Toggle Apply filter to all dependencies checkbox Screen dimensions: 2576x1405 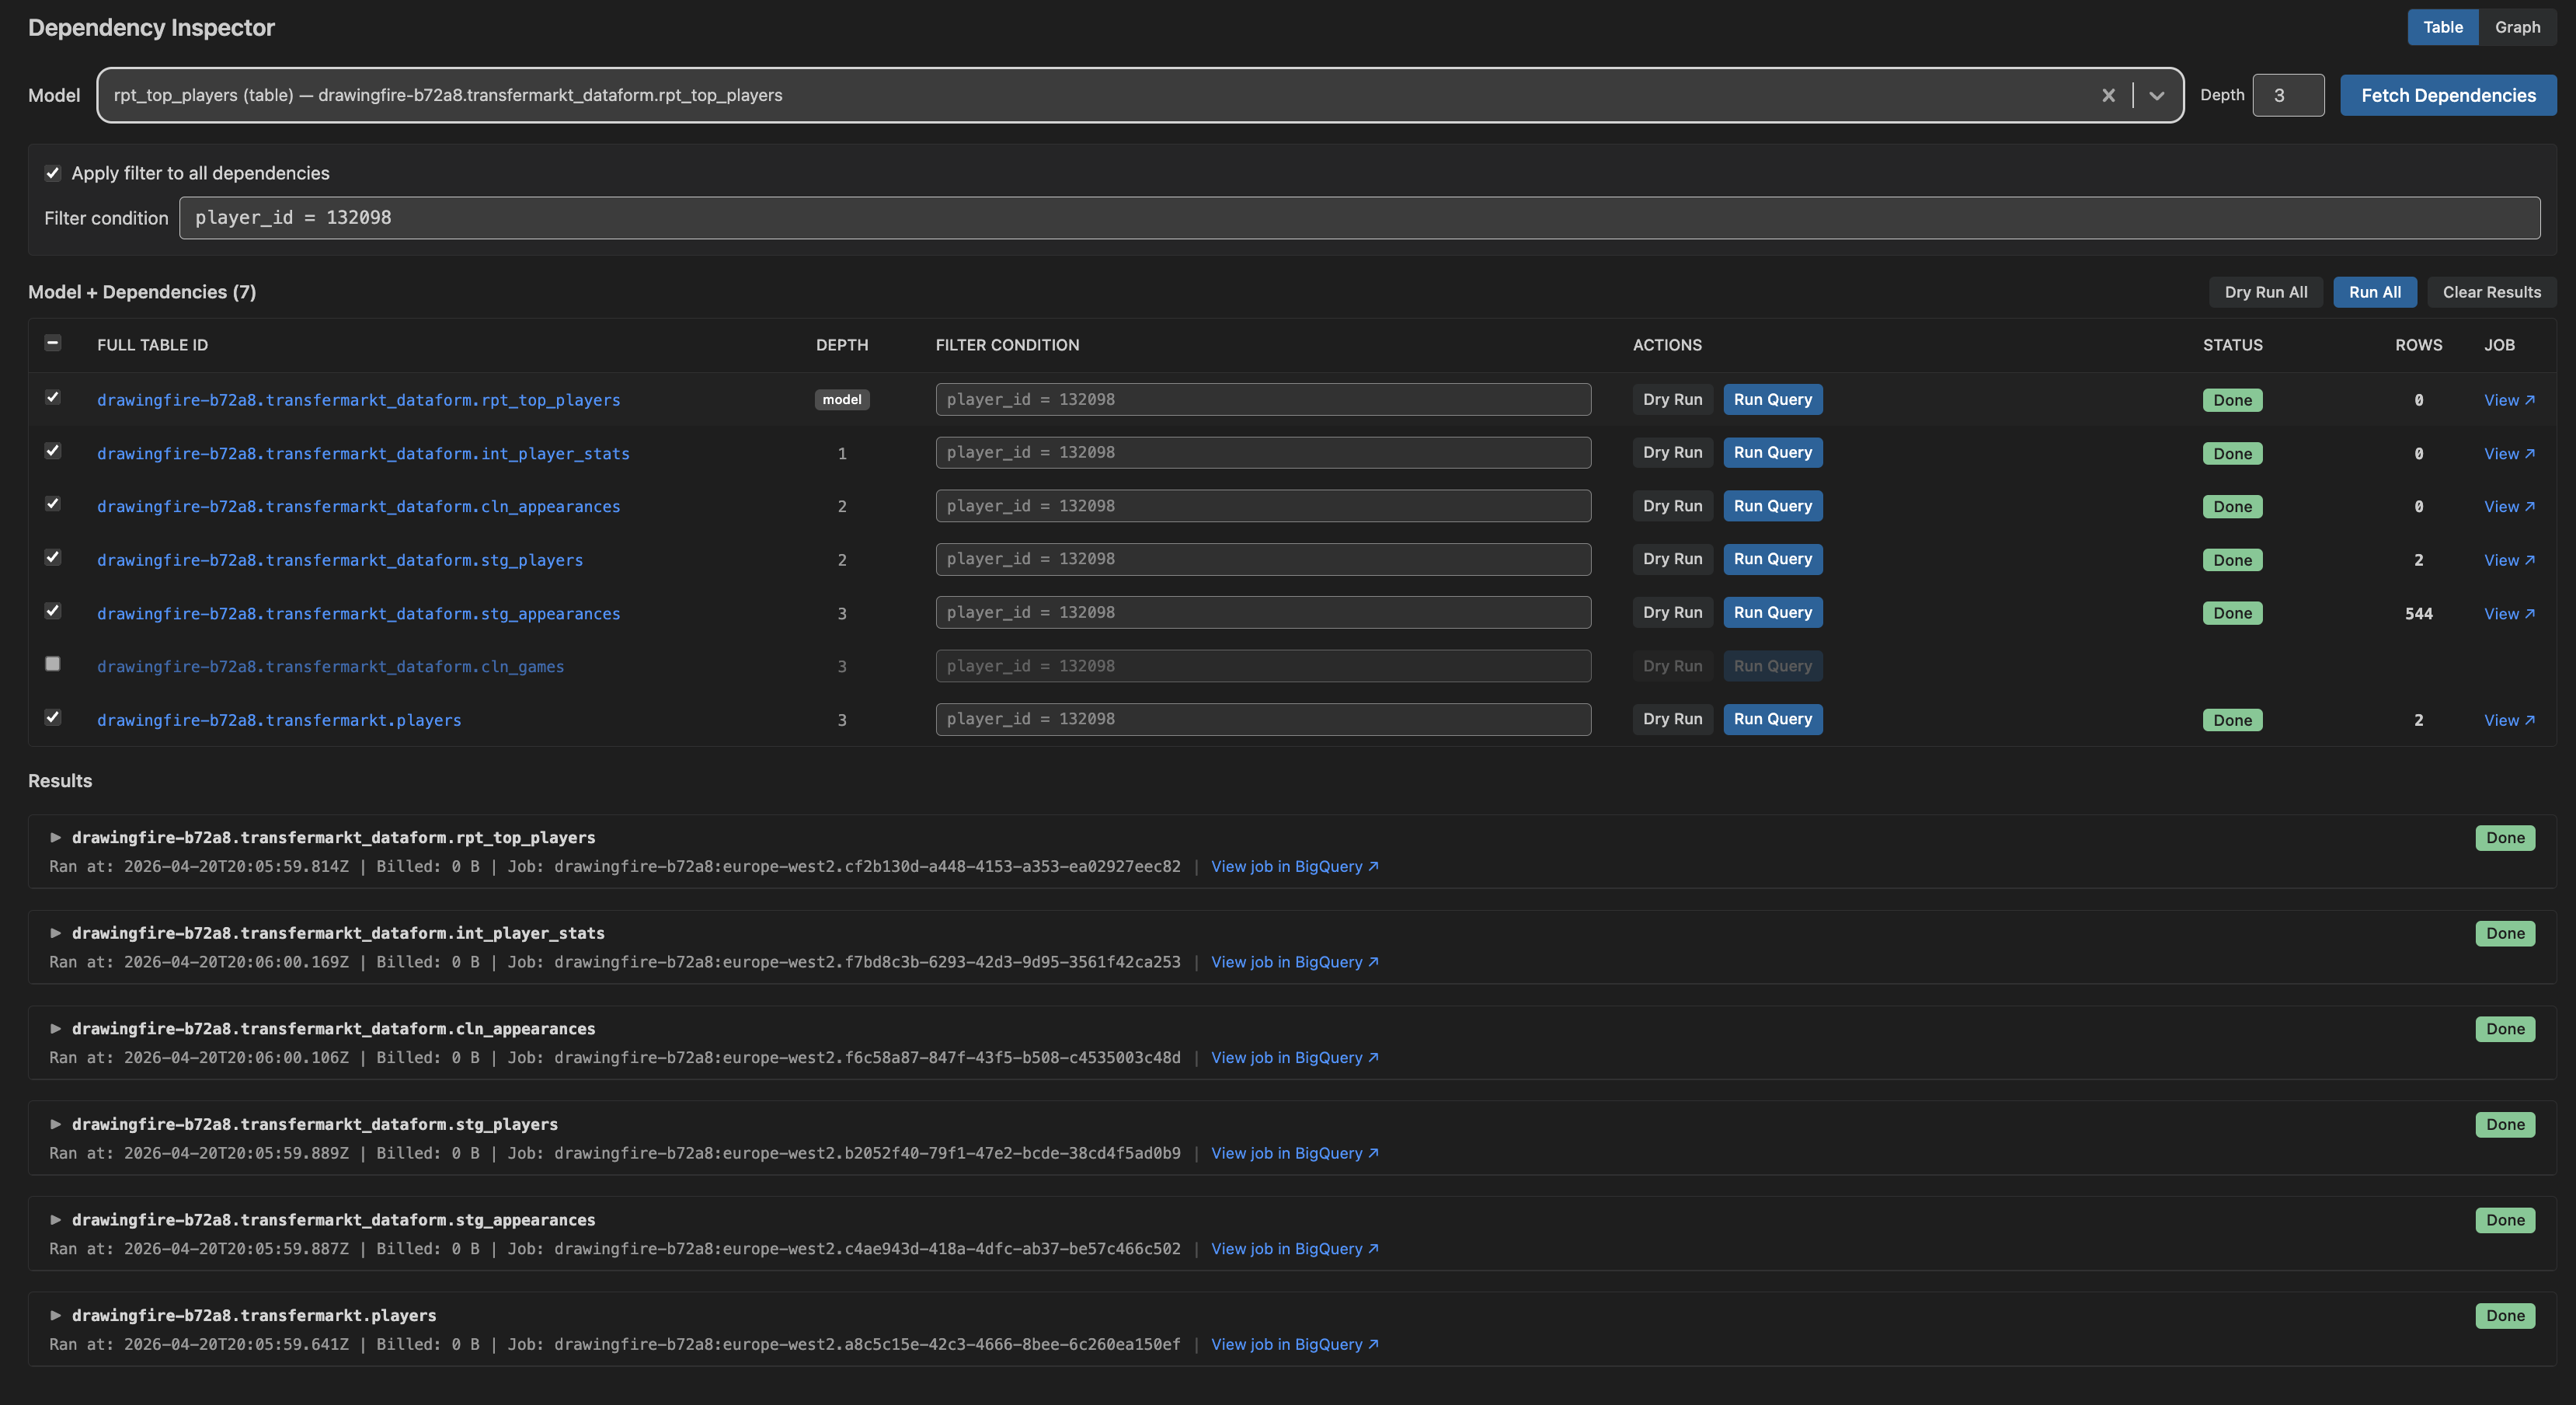click(x=53, y=173)
